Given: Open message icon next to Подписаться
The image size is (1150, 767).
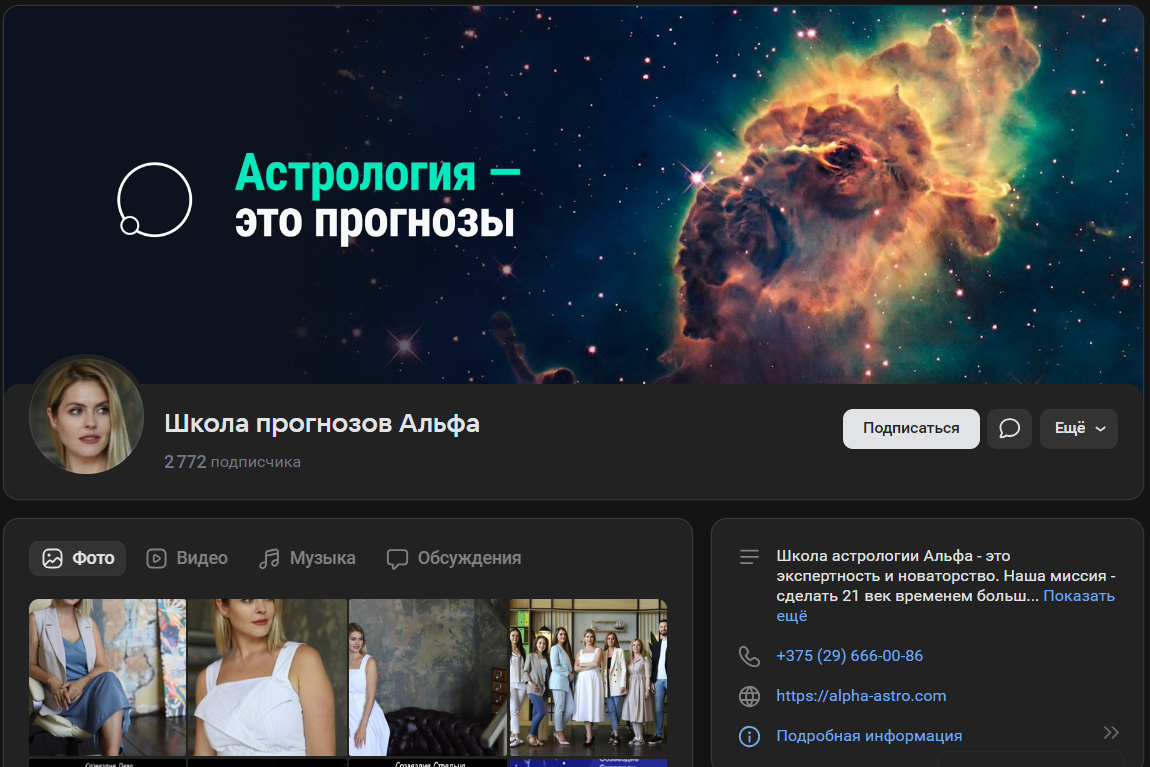Looking at the screenshot, I should point(1009,428).
